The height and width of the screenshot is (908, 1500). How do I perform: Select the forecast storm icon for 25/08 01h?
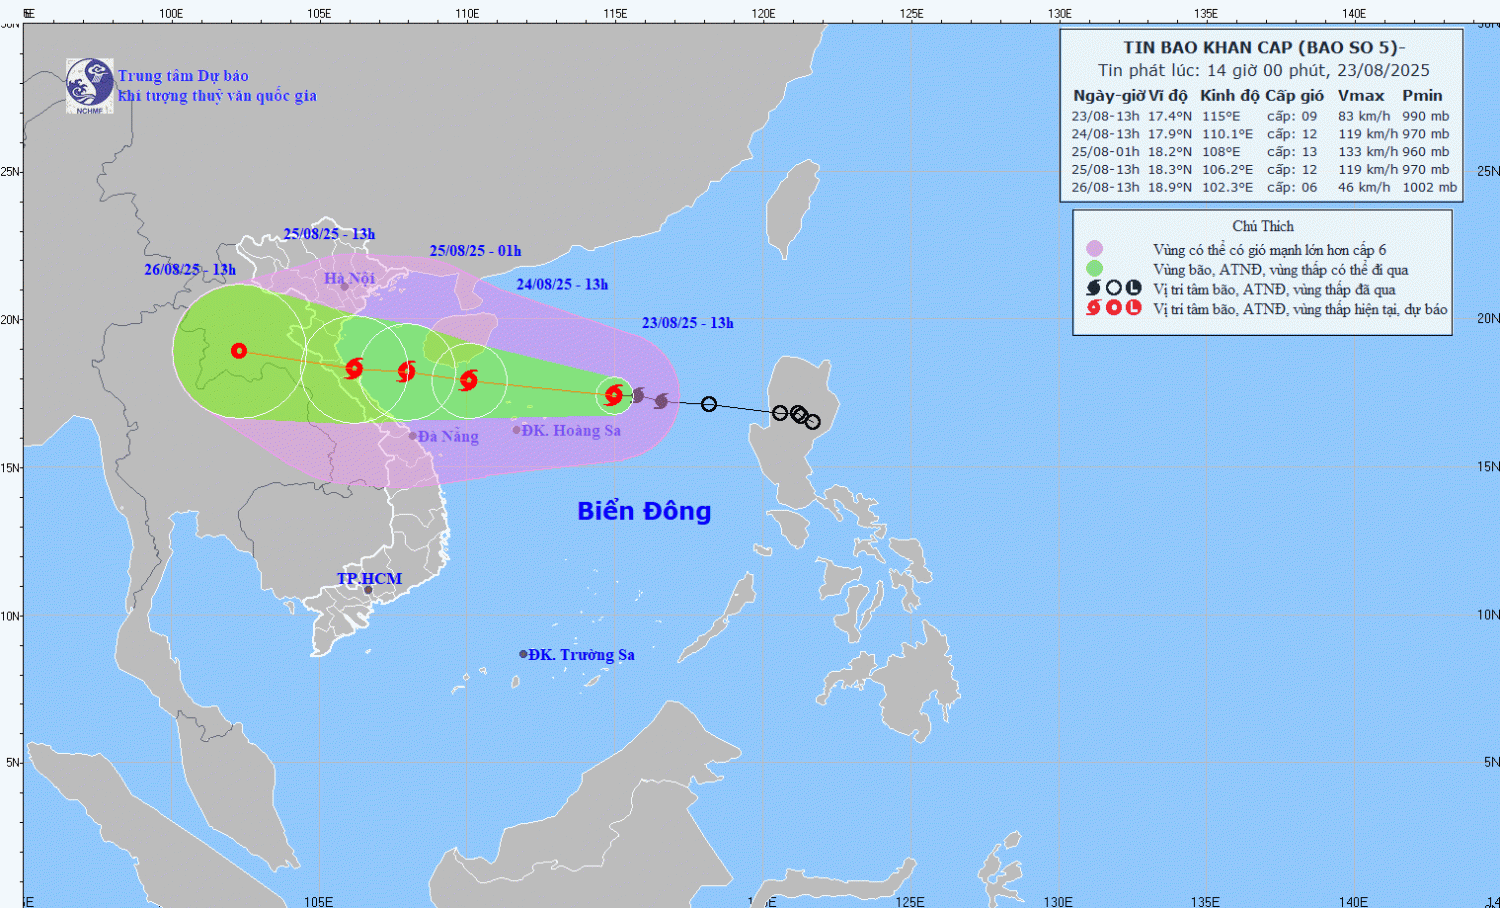coord(406,372)
